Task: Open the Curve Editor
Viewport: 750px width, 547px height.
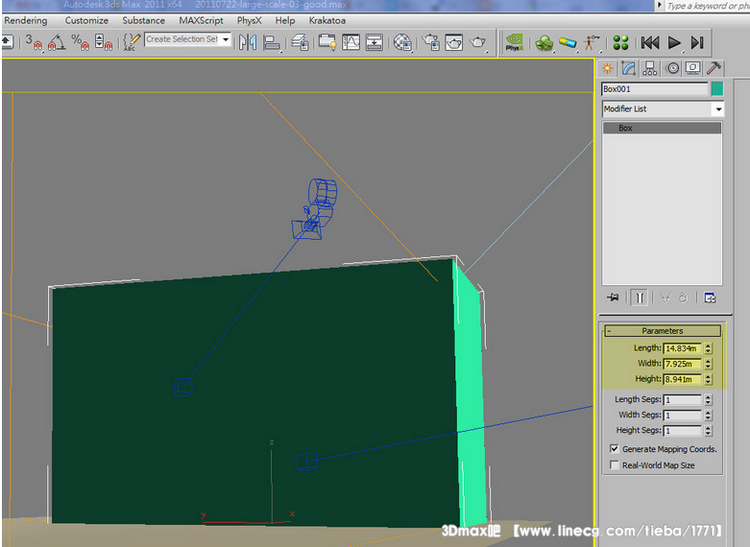Action: (x=351, y=42)
